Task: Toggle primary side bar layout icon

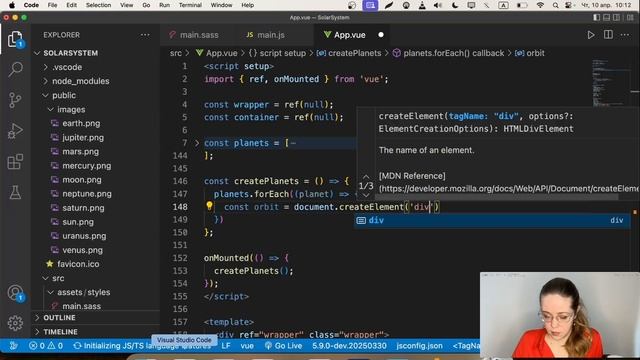Action: tap(597, 18)
